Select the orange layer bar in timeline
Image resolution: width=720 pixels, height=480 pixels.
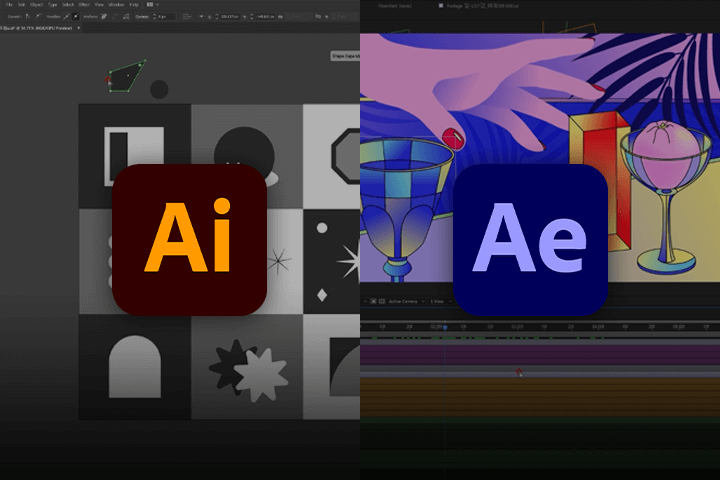click(x=540, y=397)
